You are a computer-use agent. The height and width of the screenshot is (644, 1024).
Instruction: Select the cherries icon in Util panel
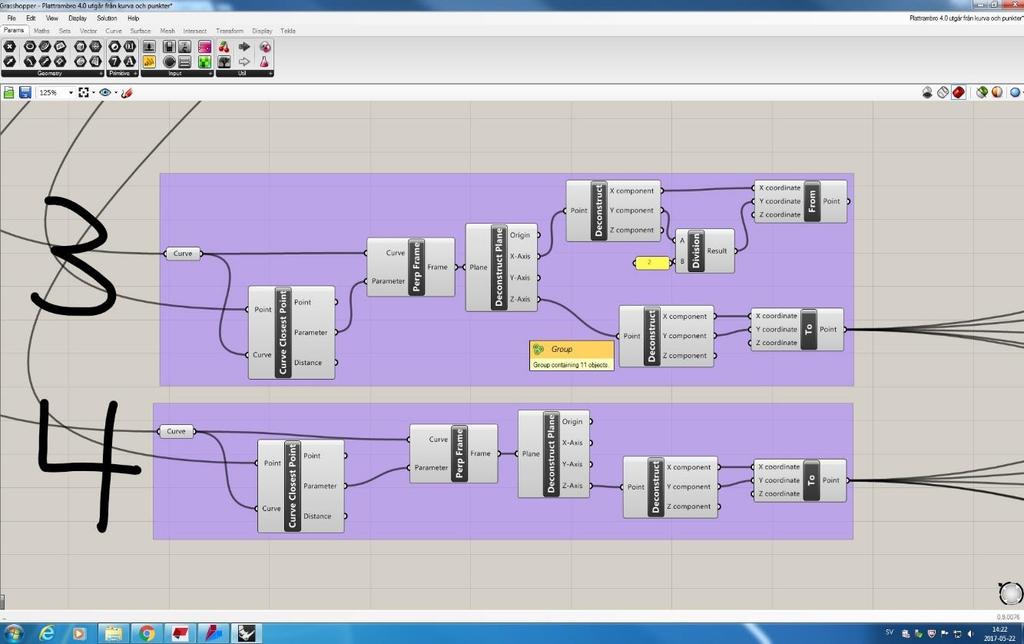click(x=224, y=46)
